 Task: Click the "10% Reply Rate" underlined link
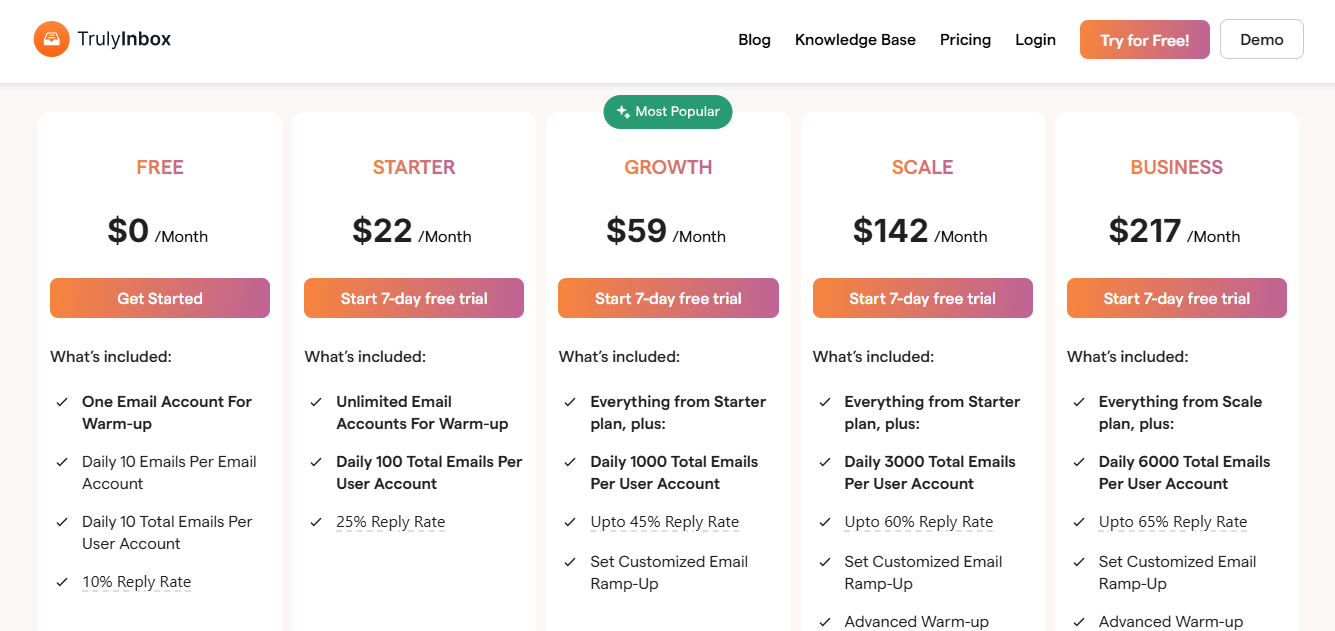(136, 581)
